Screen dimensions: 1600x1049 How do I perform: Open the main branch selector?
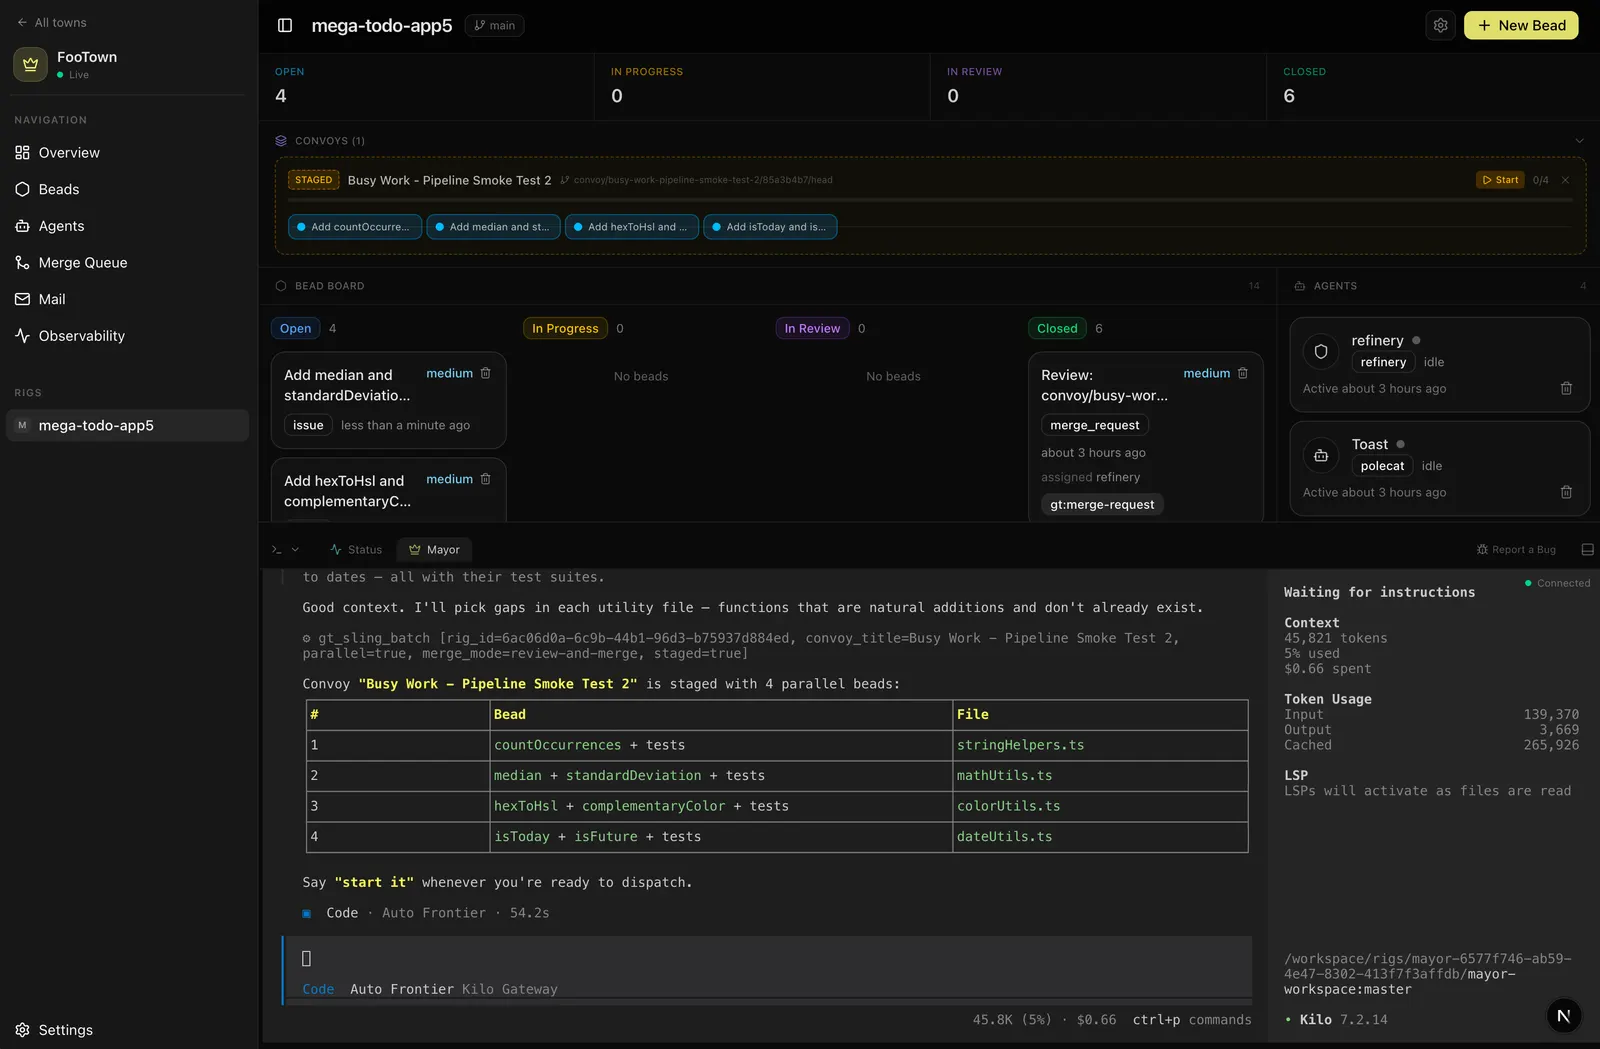point(494,25)
